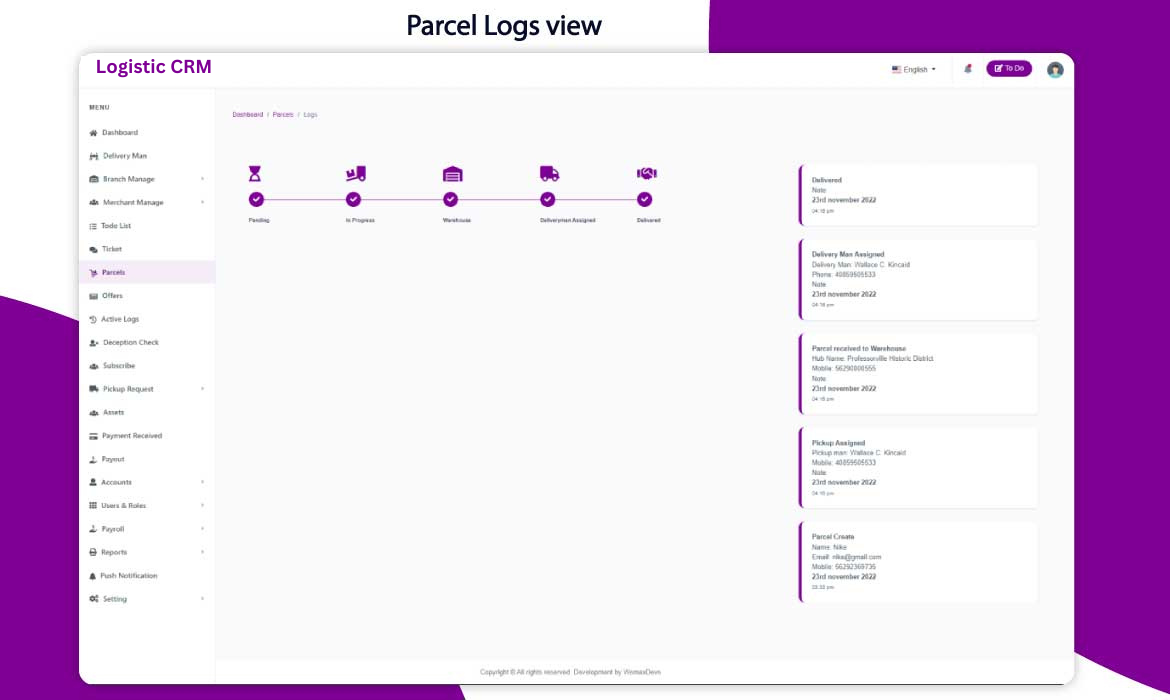Click the Parcels breadcrumb link

(x=283, y=115)
